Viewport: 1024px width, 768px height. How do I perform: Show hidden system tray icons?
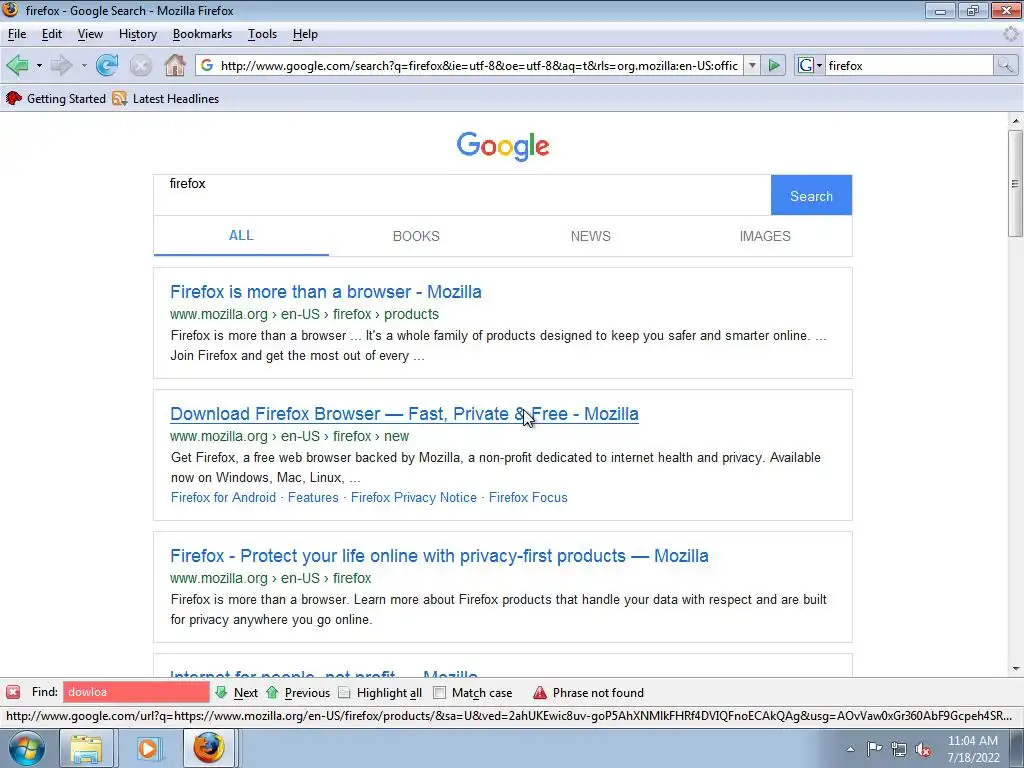click(850, 749)
